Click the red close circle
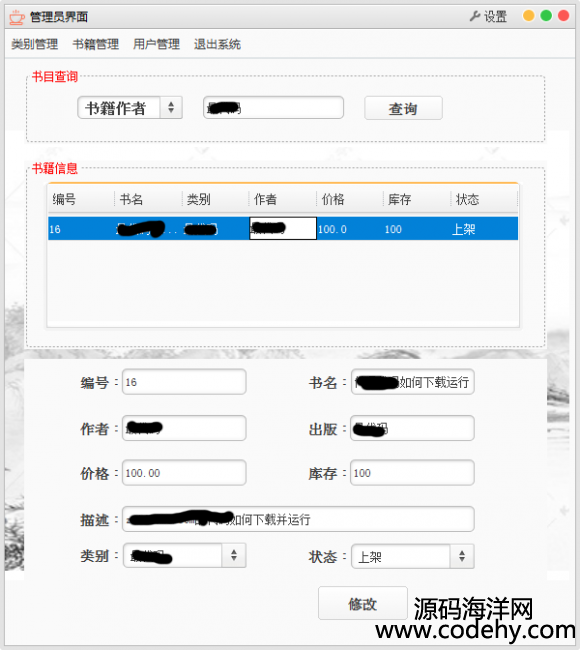This screenshot has height=650, width=580. pos(563,16)
